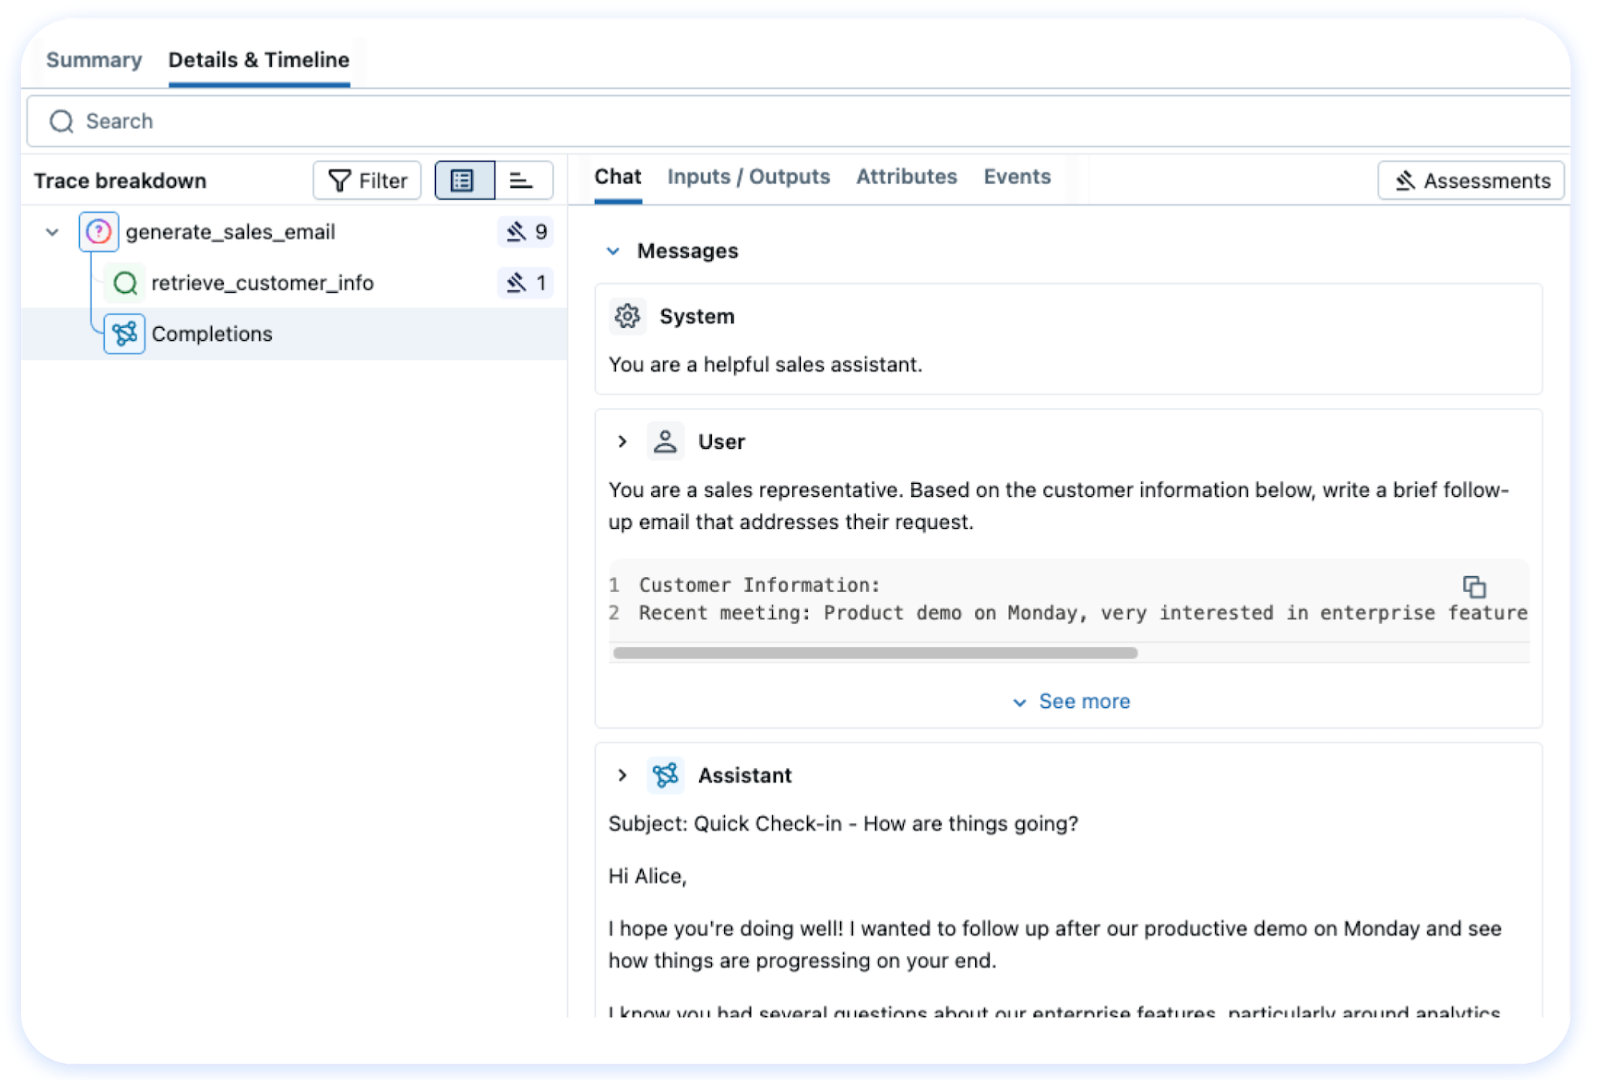Open assessments badge on retrieve_customer_info row
This screenshot has width=1600, height=1080.
526,283
